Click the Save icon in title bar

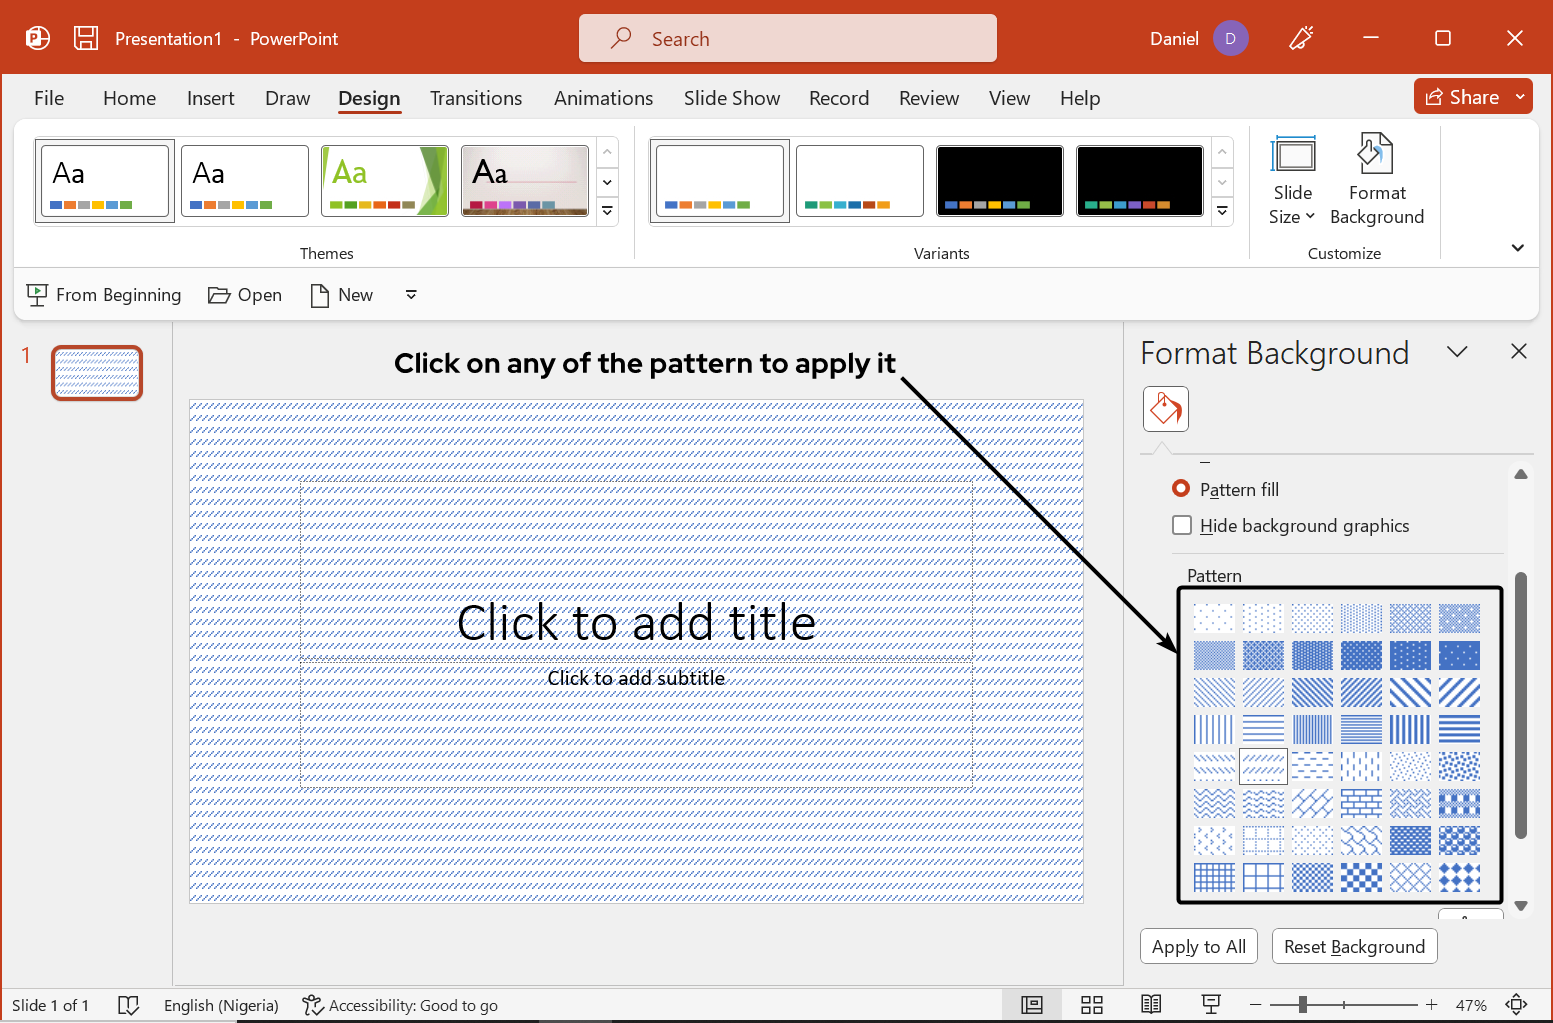coord(86,38)
